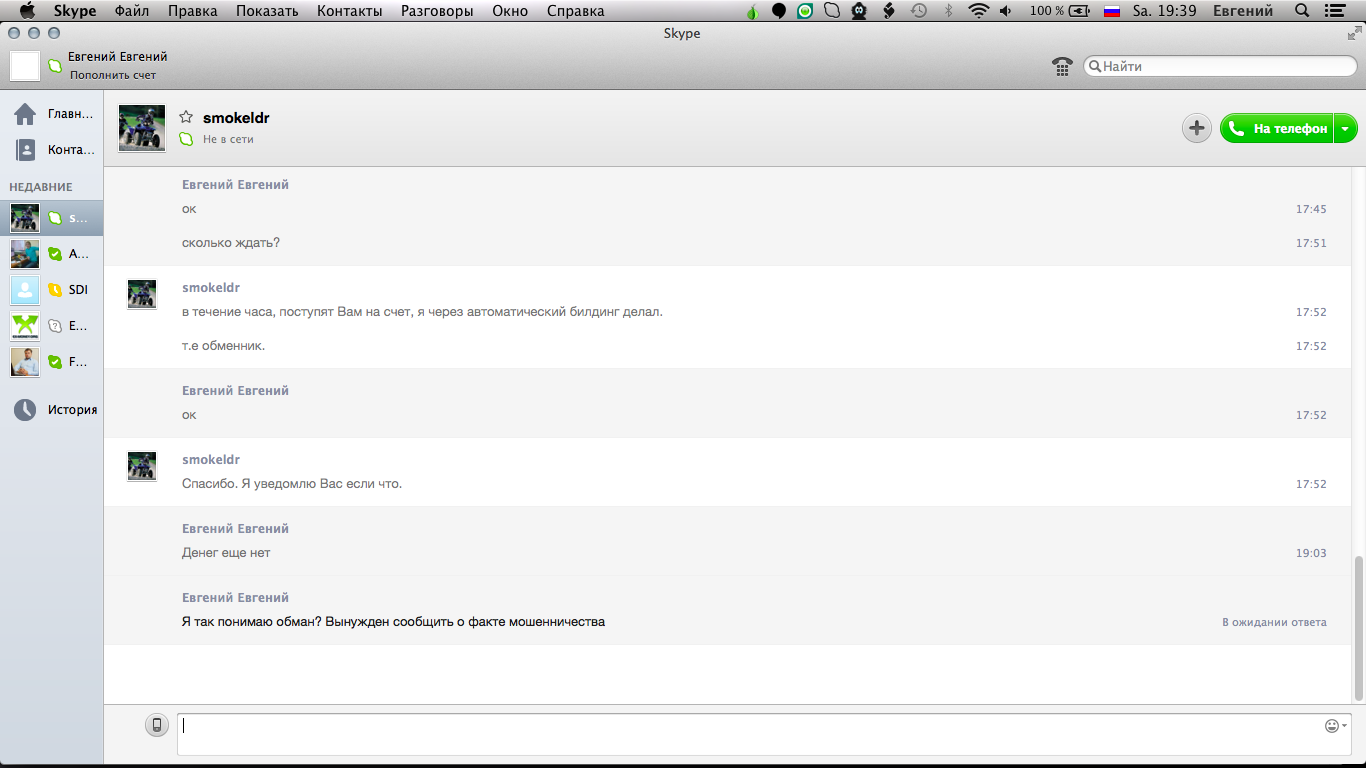Click the Home icon in sidebar
Viewport: 1366px width, 768px height.
[x=25, y=114]
